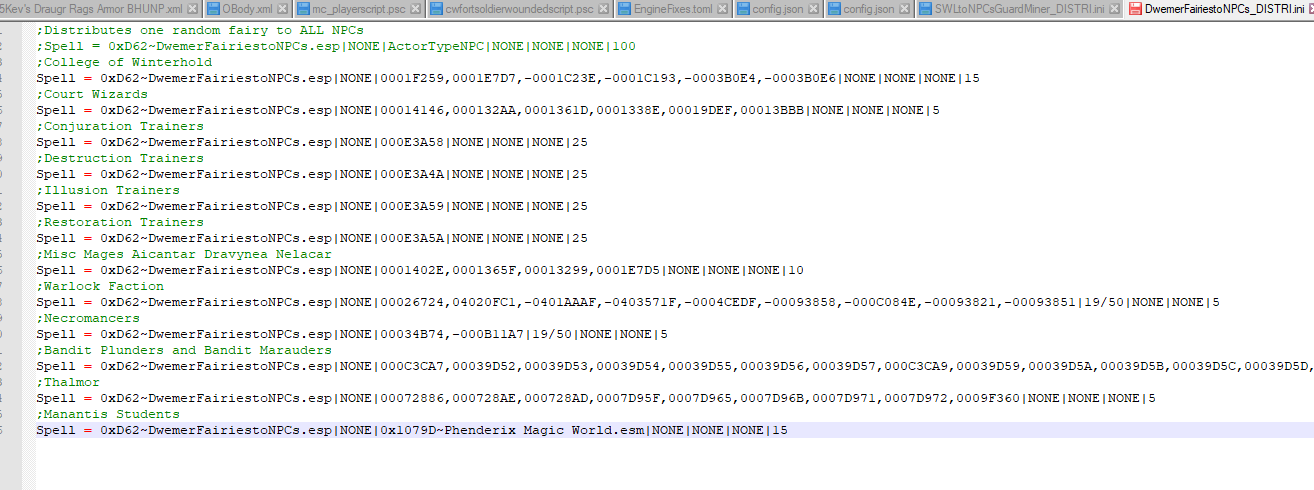
Task: Click the Spell line starting with 00034B74
Action: [352, 334]
